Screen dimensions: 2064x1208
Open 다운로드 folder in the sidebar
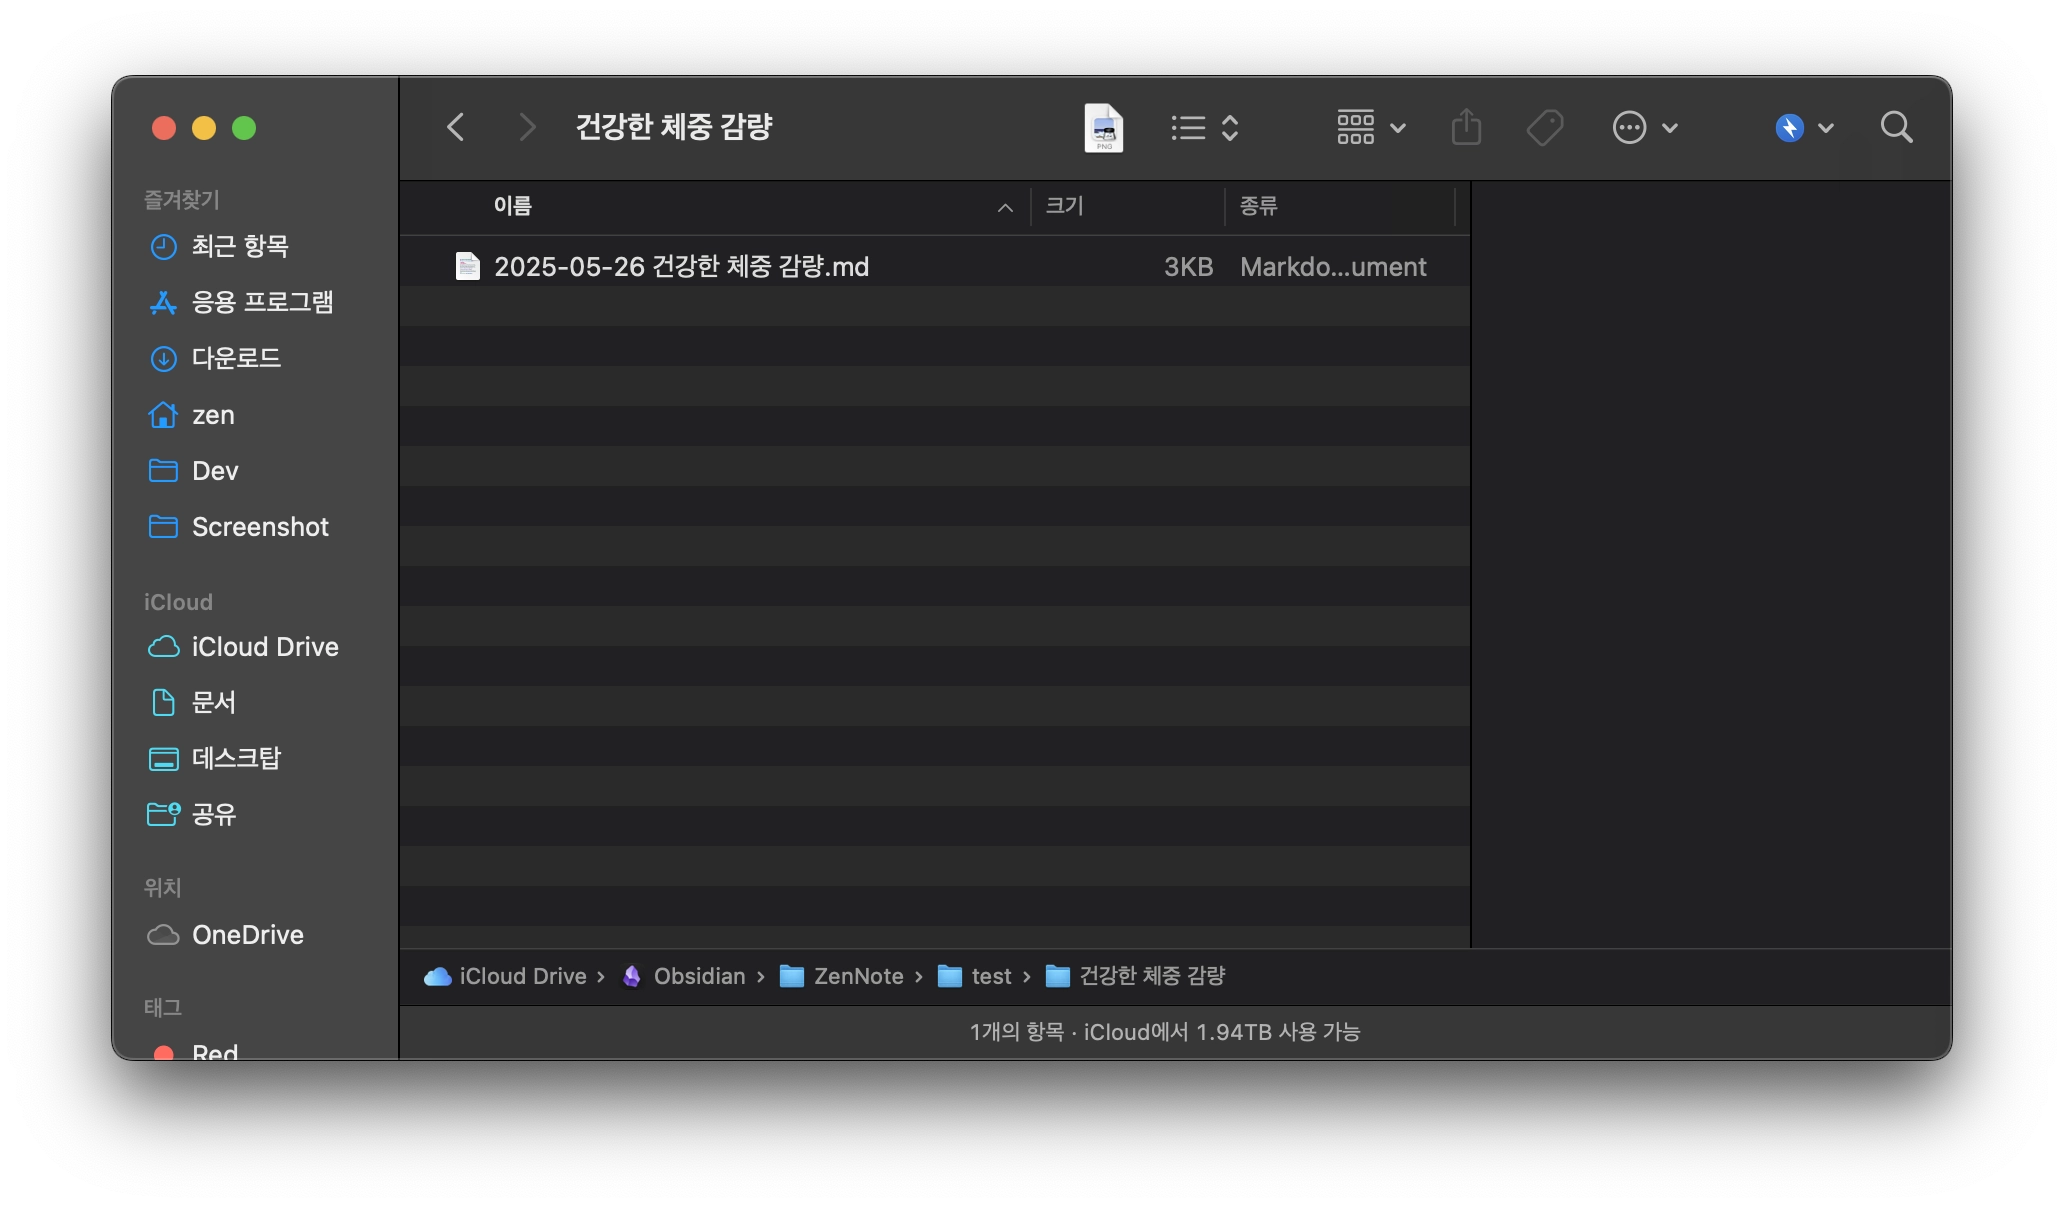236,358
